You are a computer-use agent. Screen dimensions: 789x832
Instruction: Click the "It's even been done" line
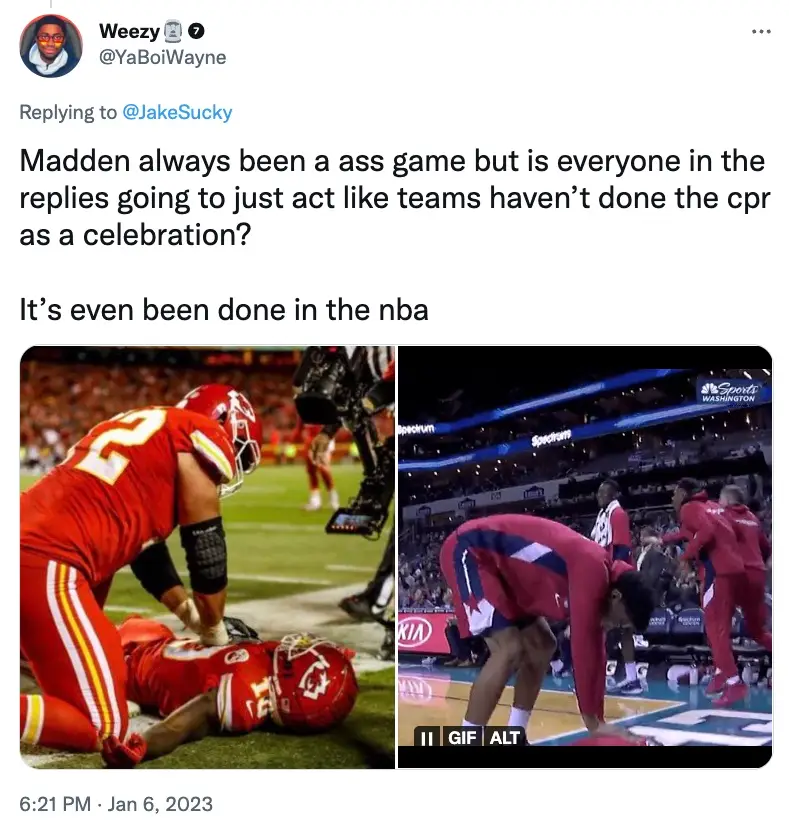point(224,310)
